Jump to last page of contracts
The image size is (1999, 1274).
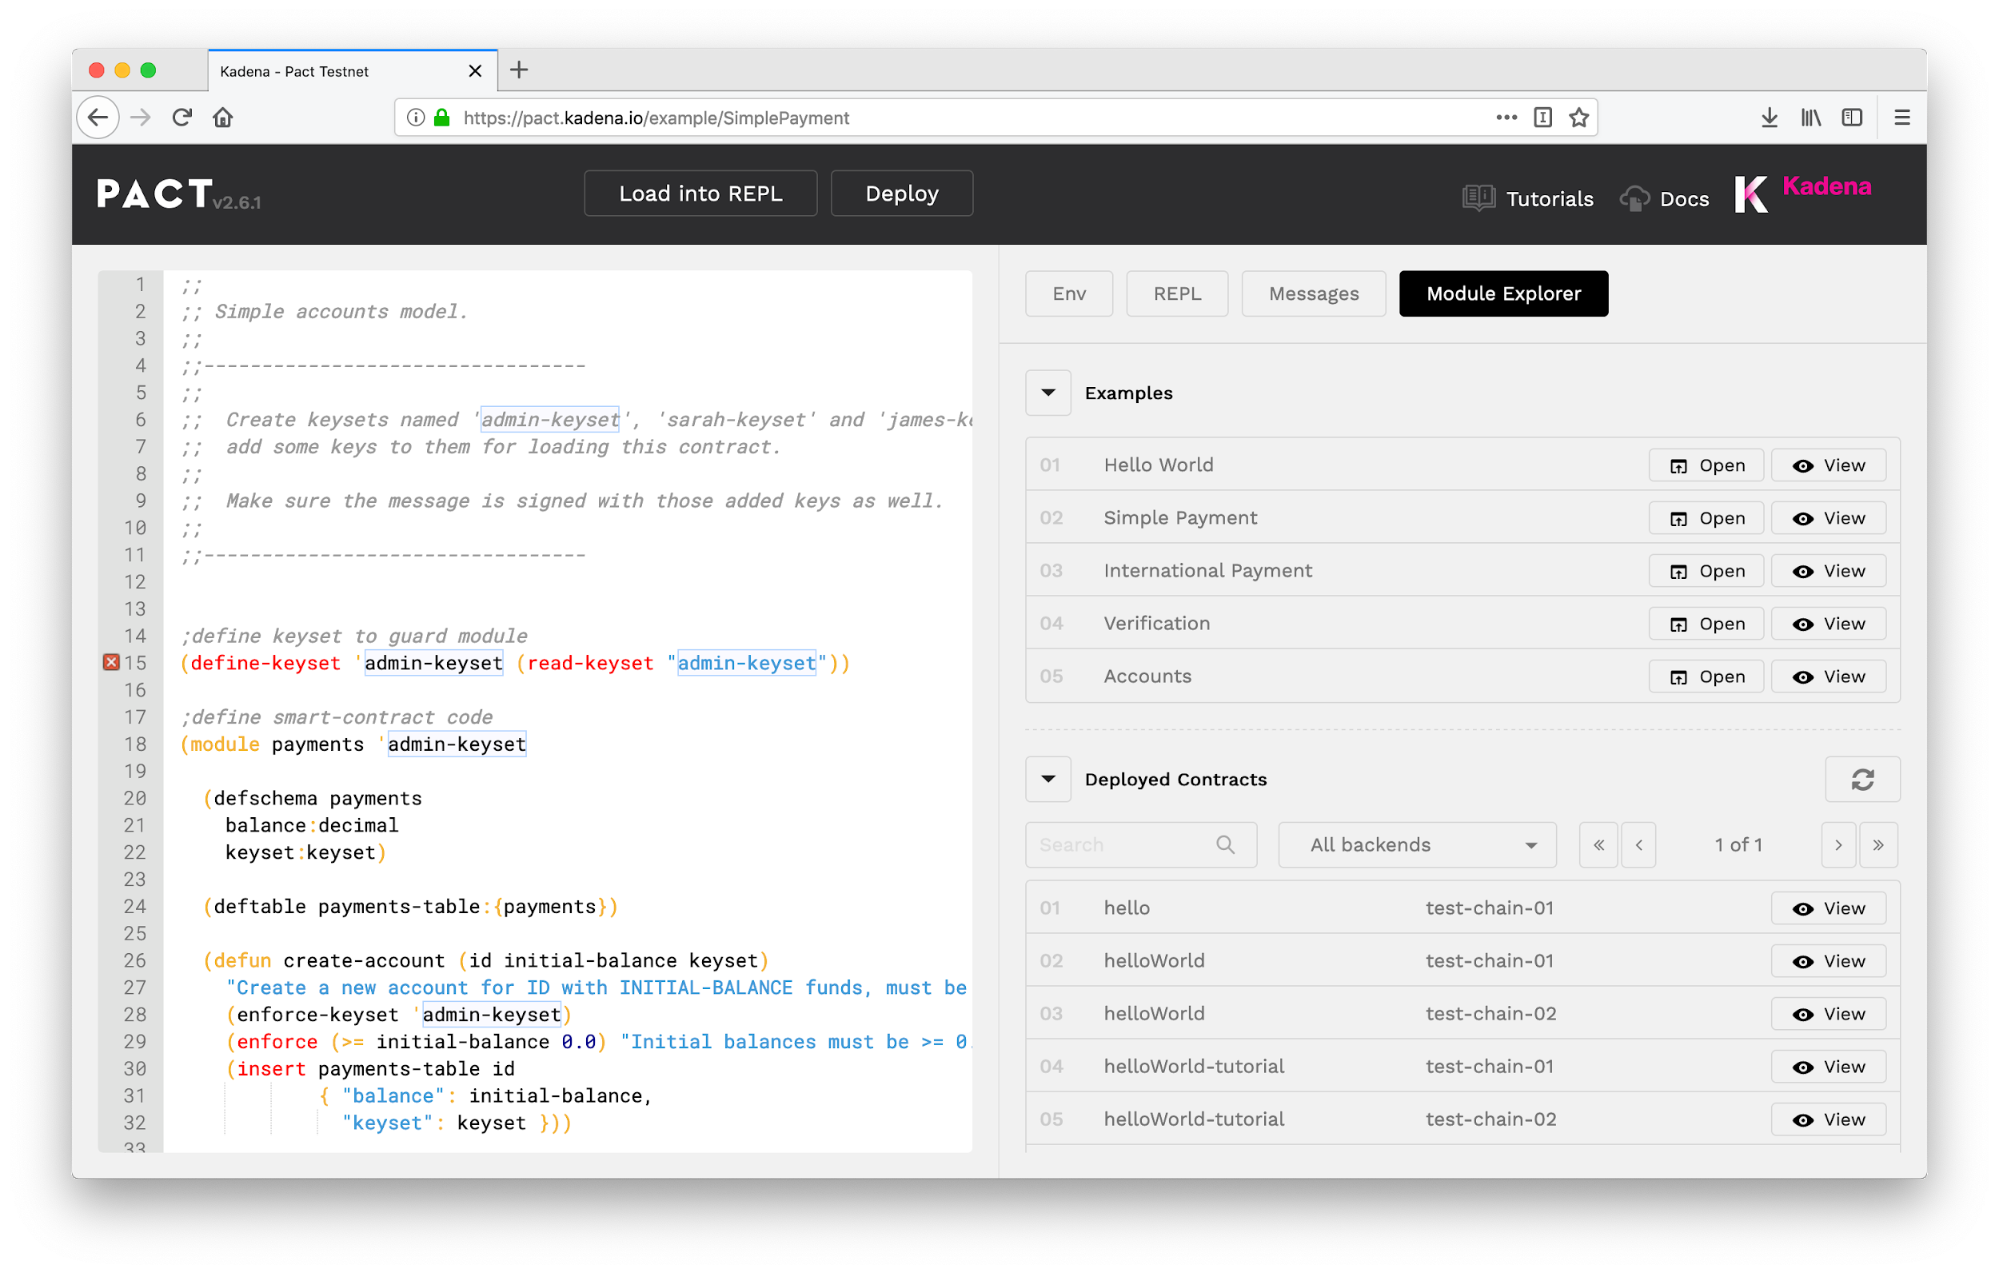click(x=1878, y=845)
